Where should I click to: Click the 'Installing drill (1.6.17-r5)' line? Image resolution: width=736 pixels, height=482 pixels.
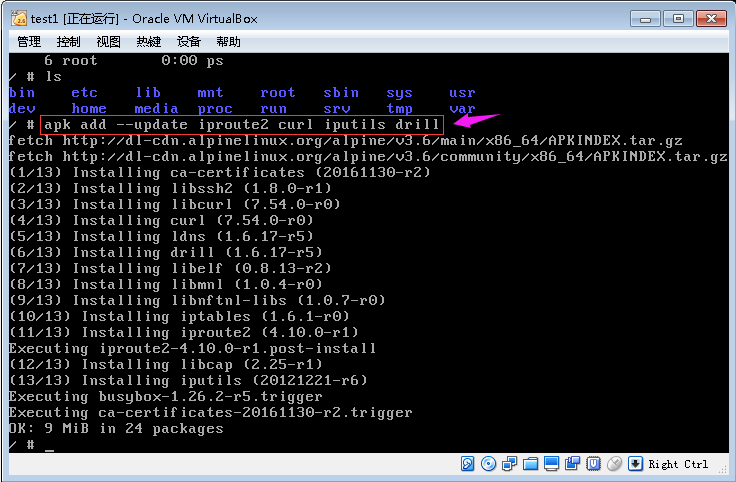coord(166,252)
